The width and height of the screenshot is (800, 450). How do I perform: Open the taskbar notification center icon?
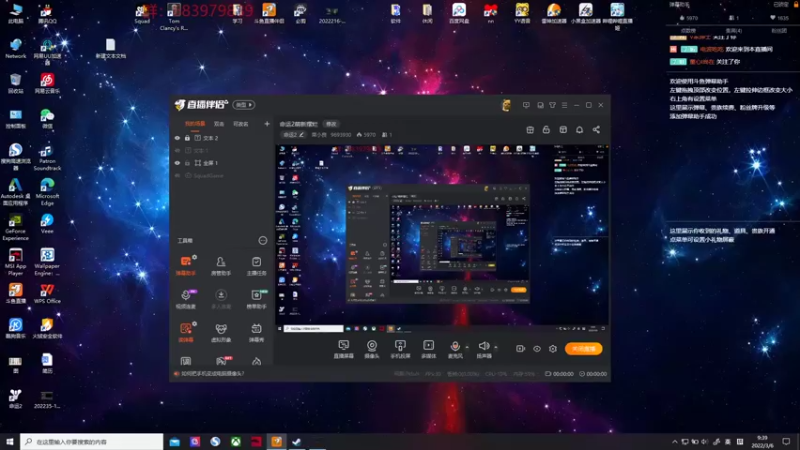786,442
